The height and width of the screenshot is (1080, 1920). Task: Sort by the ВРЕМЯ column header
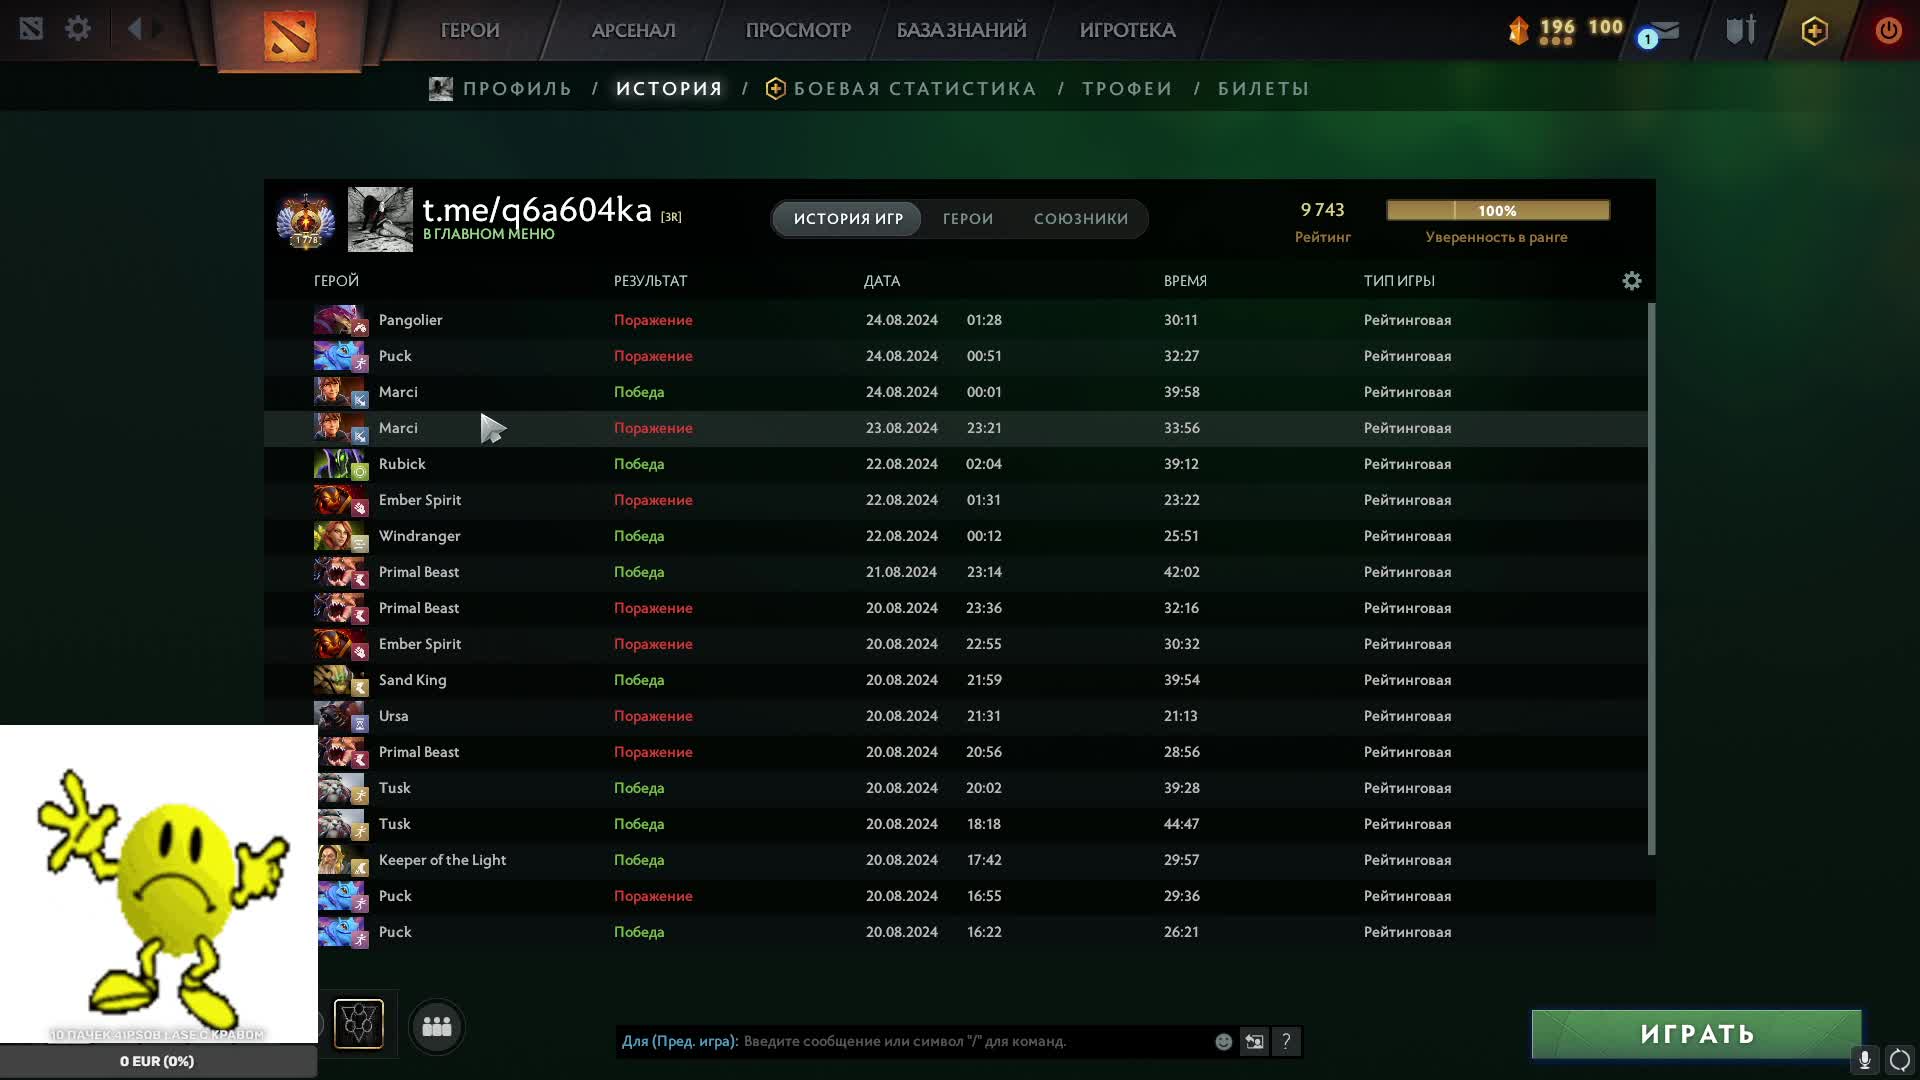pyautogui.click(x=1185, y=281)
